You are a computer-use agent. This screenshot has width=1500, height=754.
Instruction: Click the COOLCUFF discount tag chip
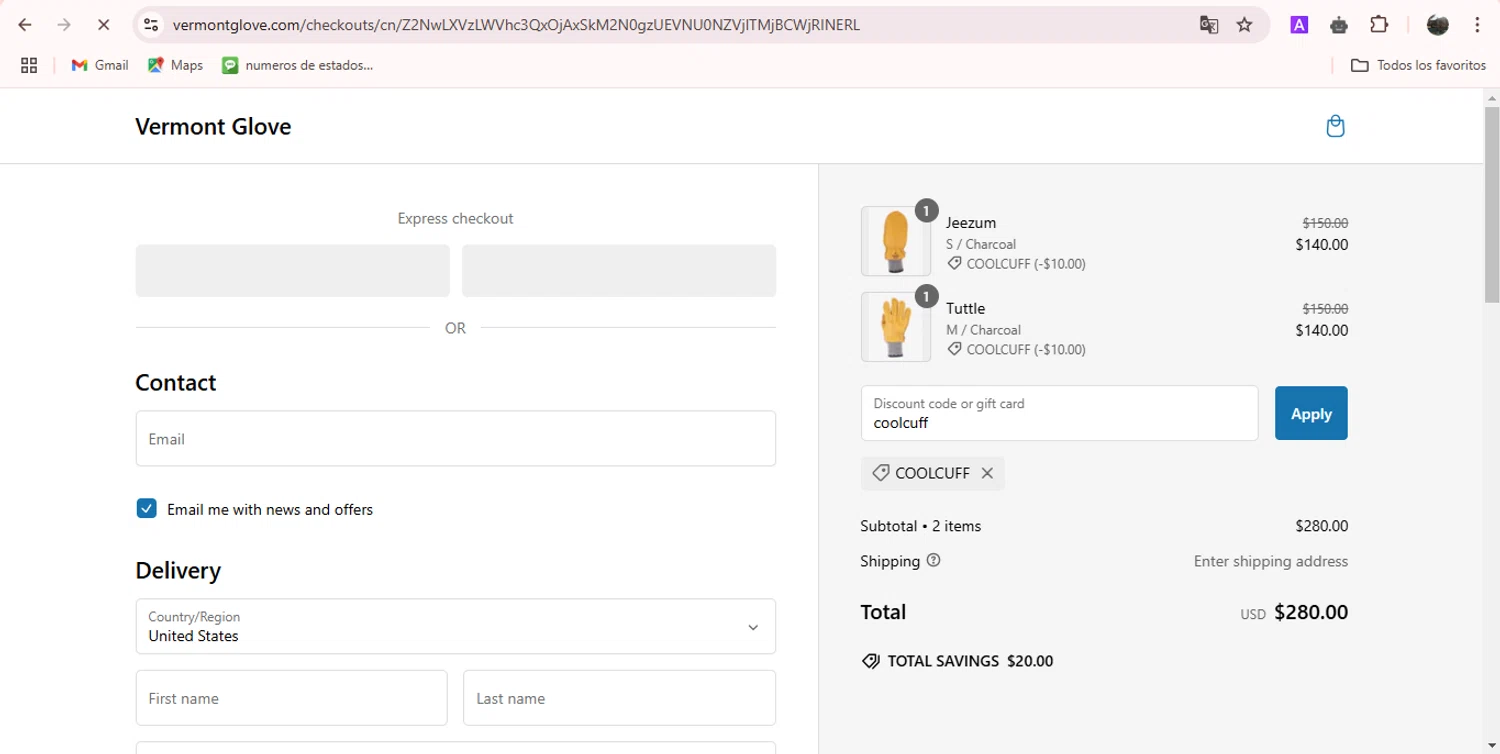coord(932,473)
